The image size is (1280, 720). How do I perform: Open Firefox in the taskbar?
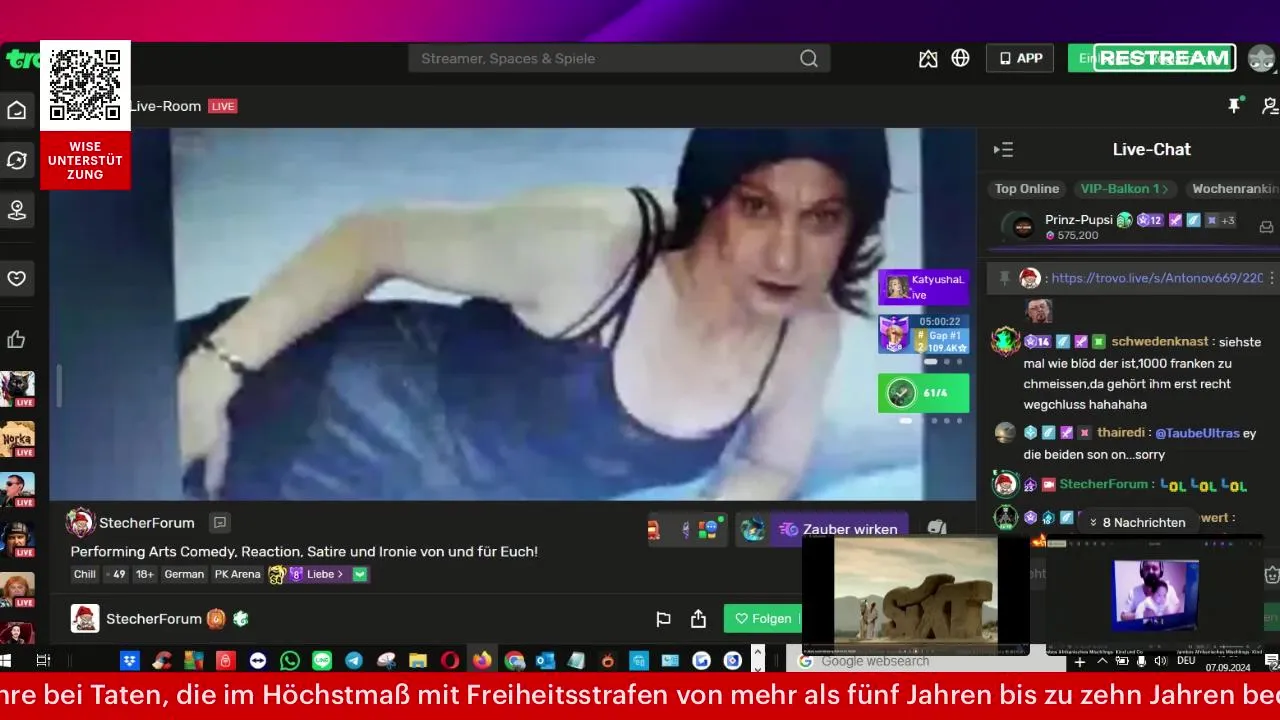[x=482, y=660]
